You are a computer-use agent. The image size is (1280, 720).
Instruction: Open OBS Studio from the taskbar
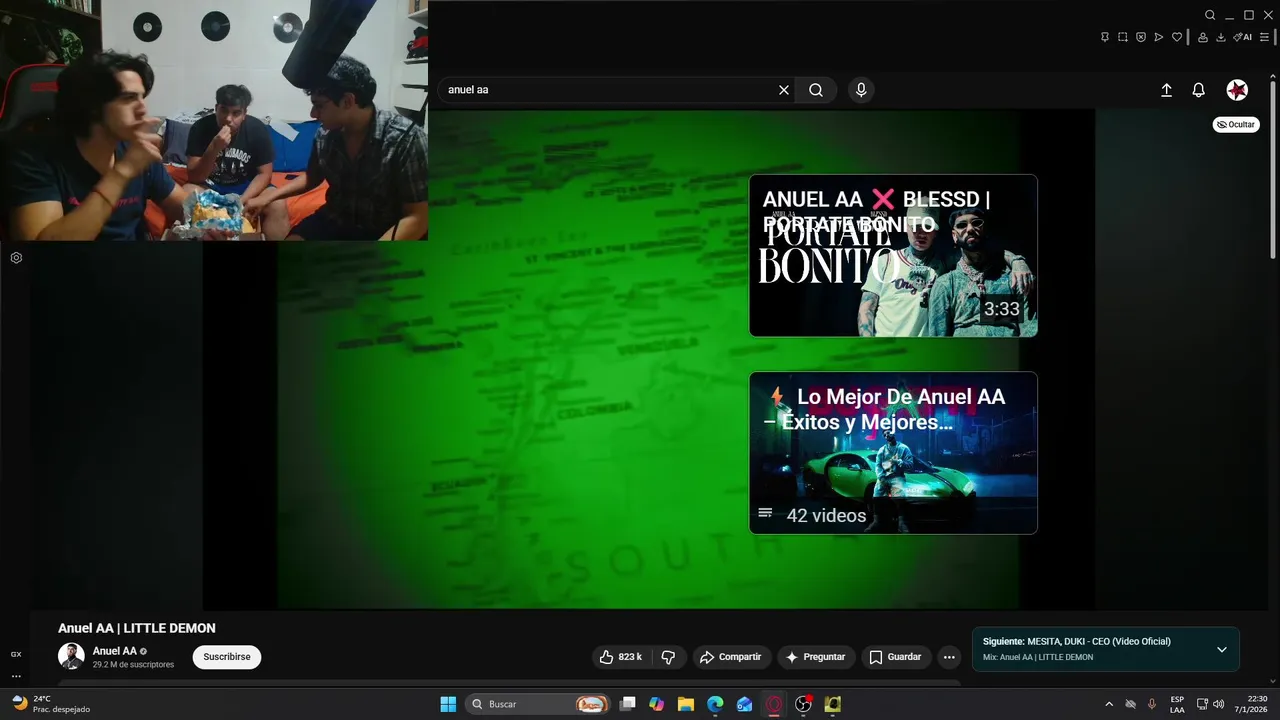click(803, 704)
